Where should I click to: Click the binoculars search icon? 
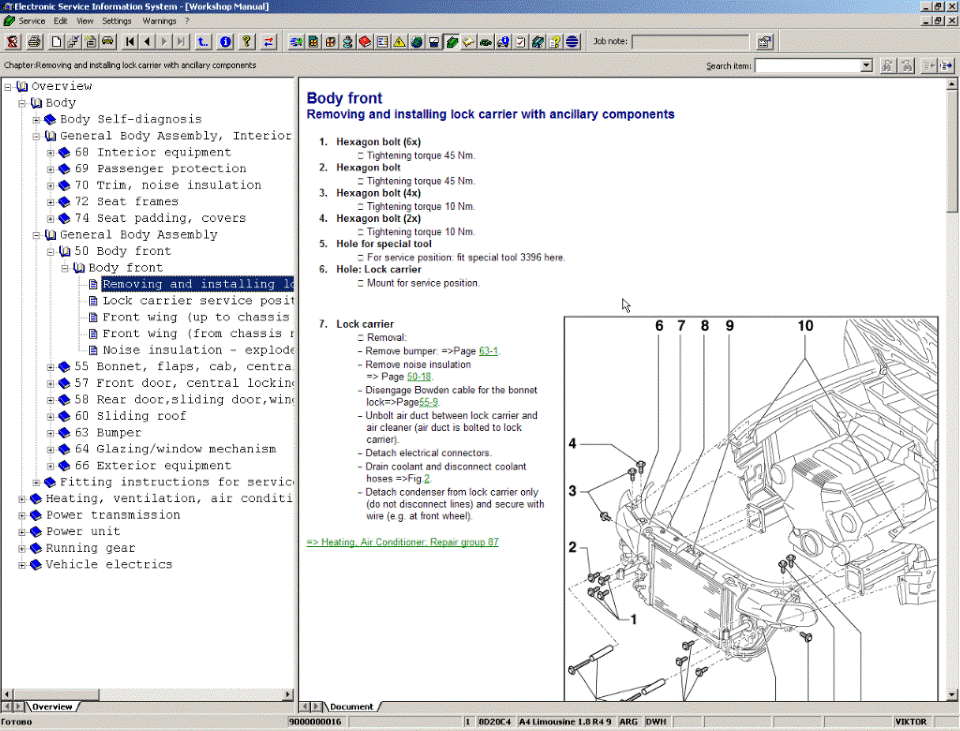887,66
